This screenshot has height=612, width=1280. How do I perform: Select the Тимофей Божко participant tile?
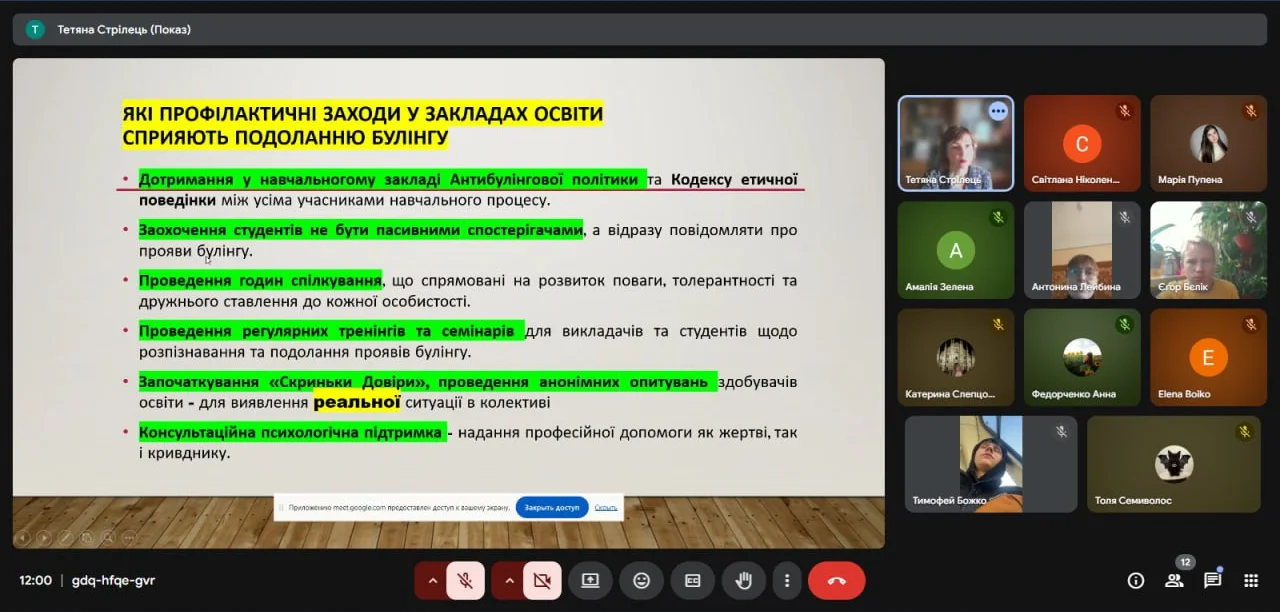990,464
